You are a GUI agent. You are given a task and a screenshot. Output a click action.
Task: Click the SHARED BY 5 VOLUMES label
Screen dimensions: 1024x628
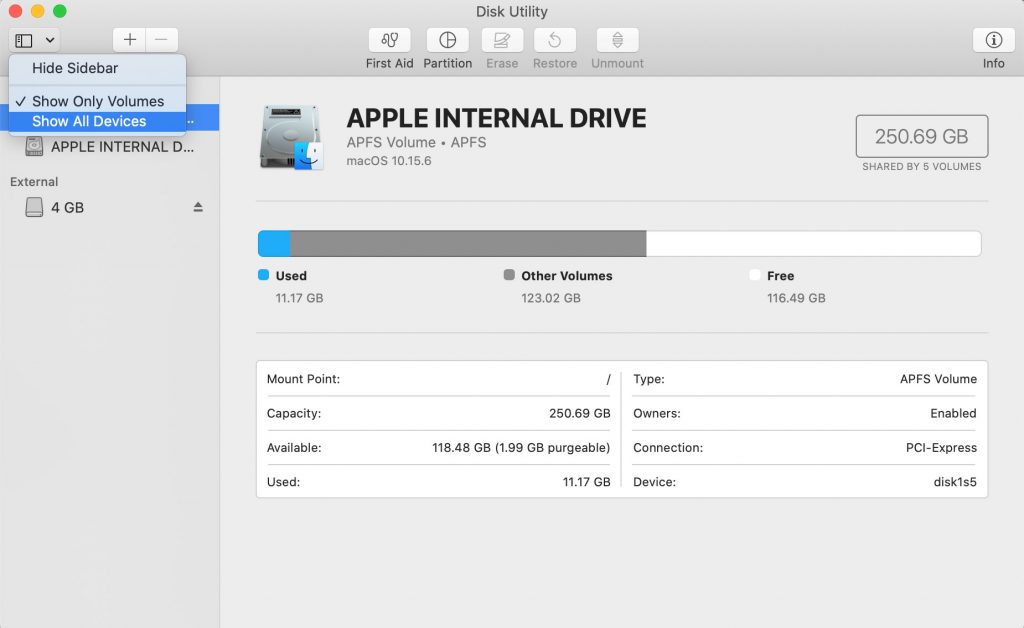(x=921, y=166)
